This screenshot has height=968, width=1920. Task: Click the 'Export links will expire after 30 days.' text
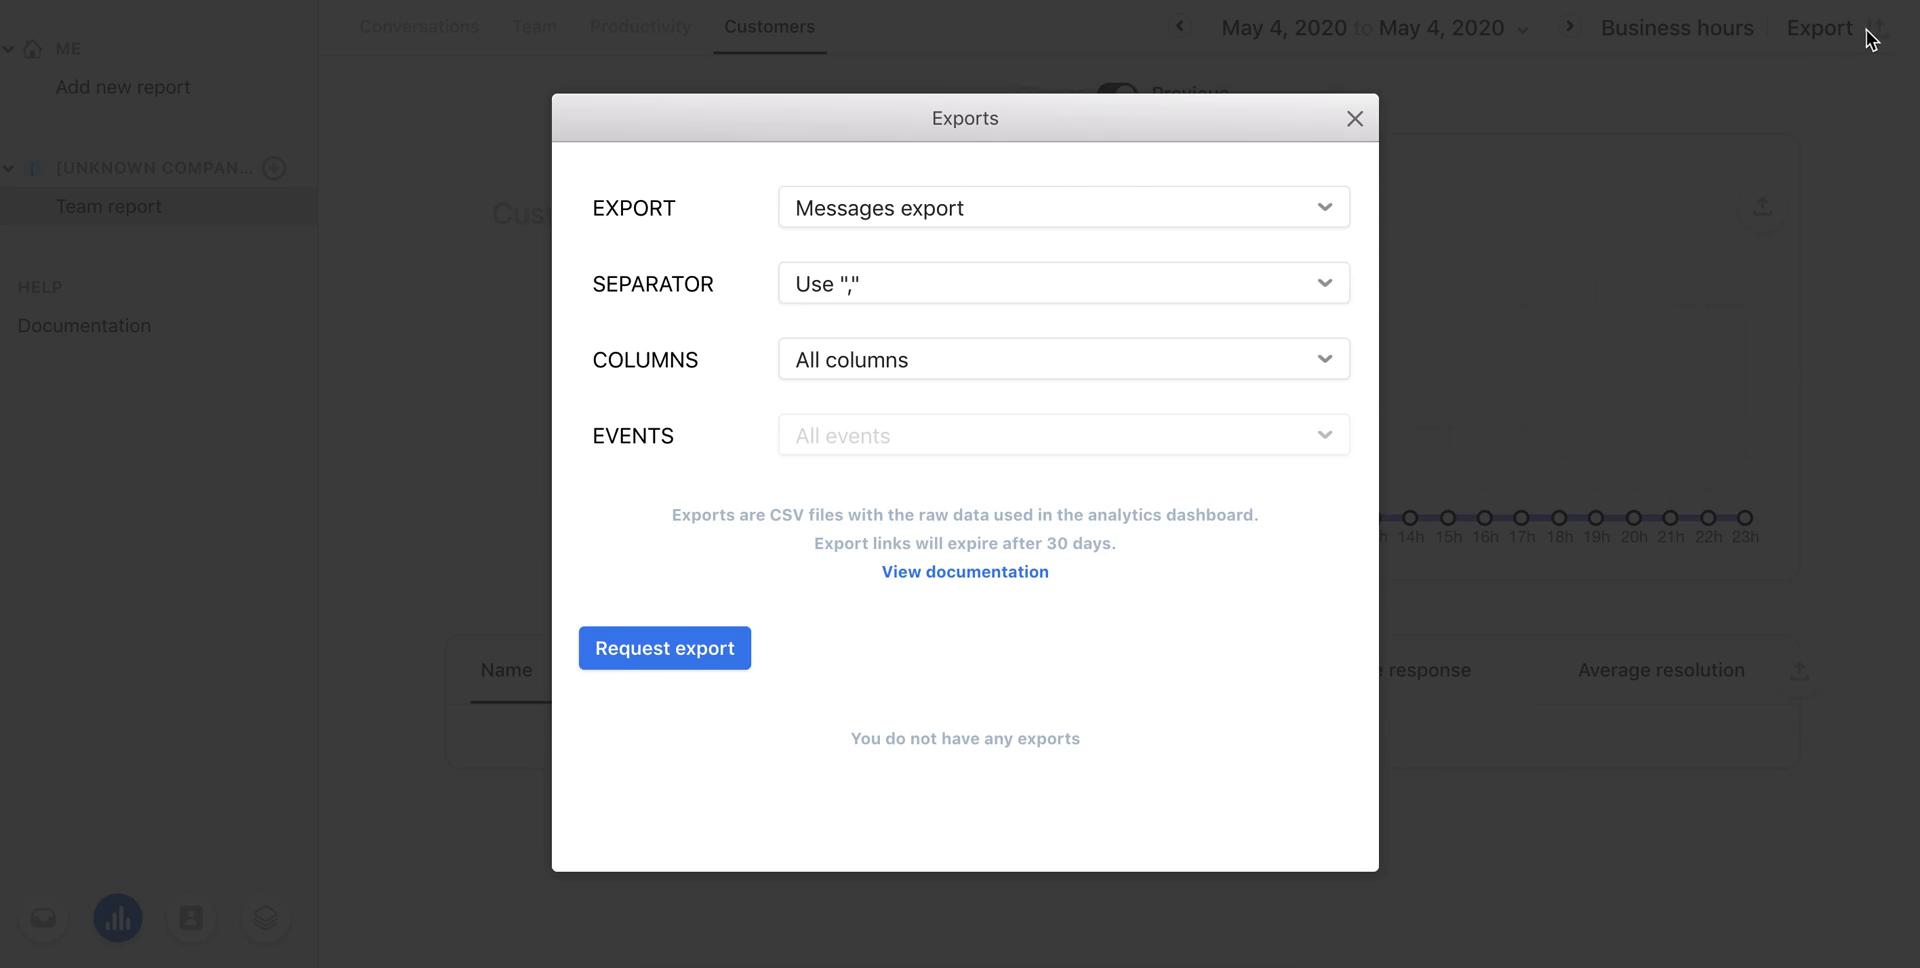pos(965,544)
